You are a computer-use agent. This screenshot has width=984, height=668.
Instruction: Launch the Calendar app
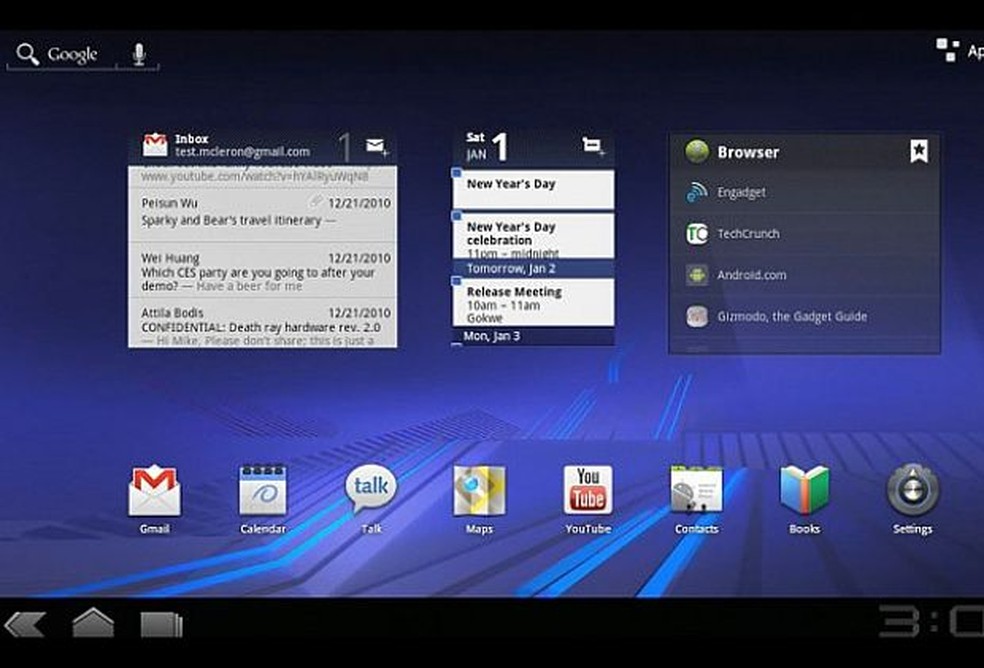[262, 490]
